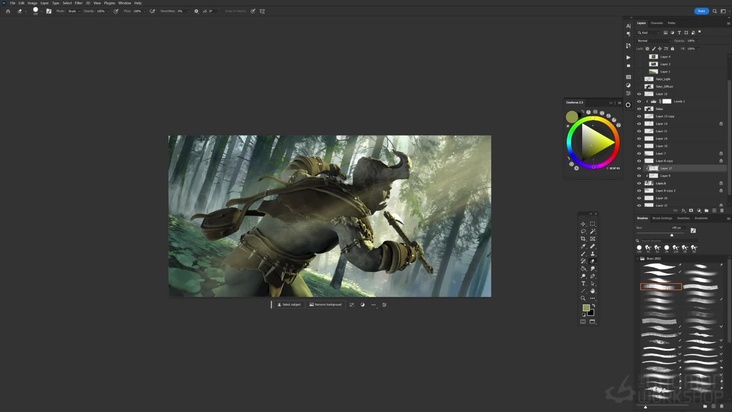732x412 pixels.
Task: Click the Remove background button
Action: 325,305
